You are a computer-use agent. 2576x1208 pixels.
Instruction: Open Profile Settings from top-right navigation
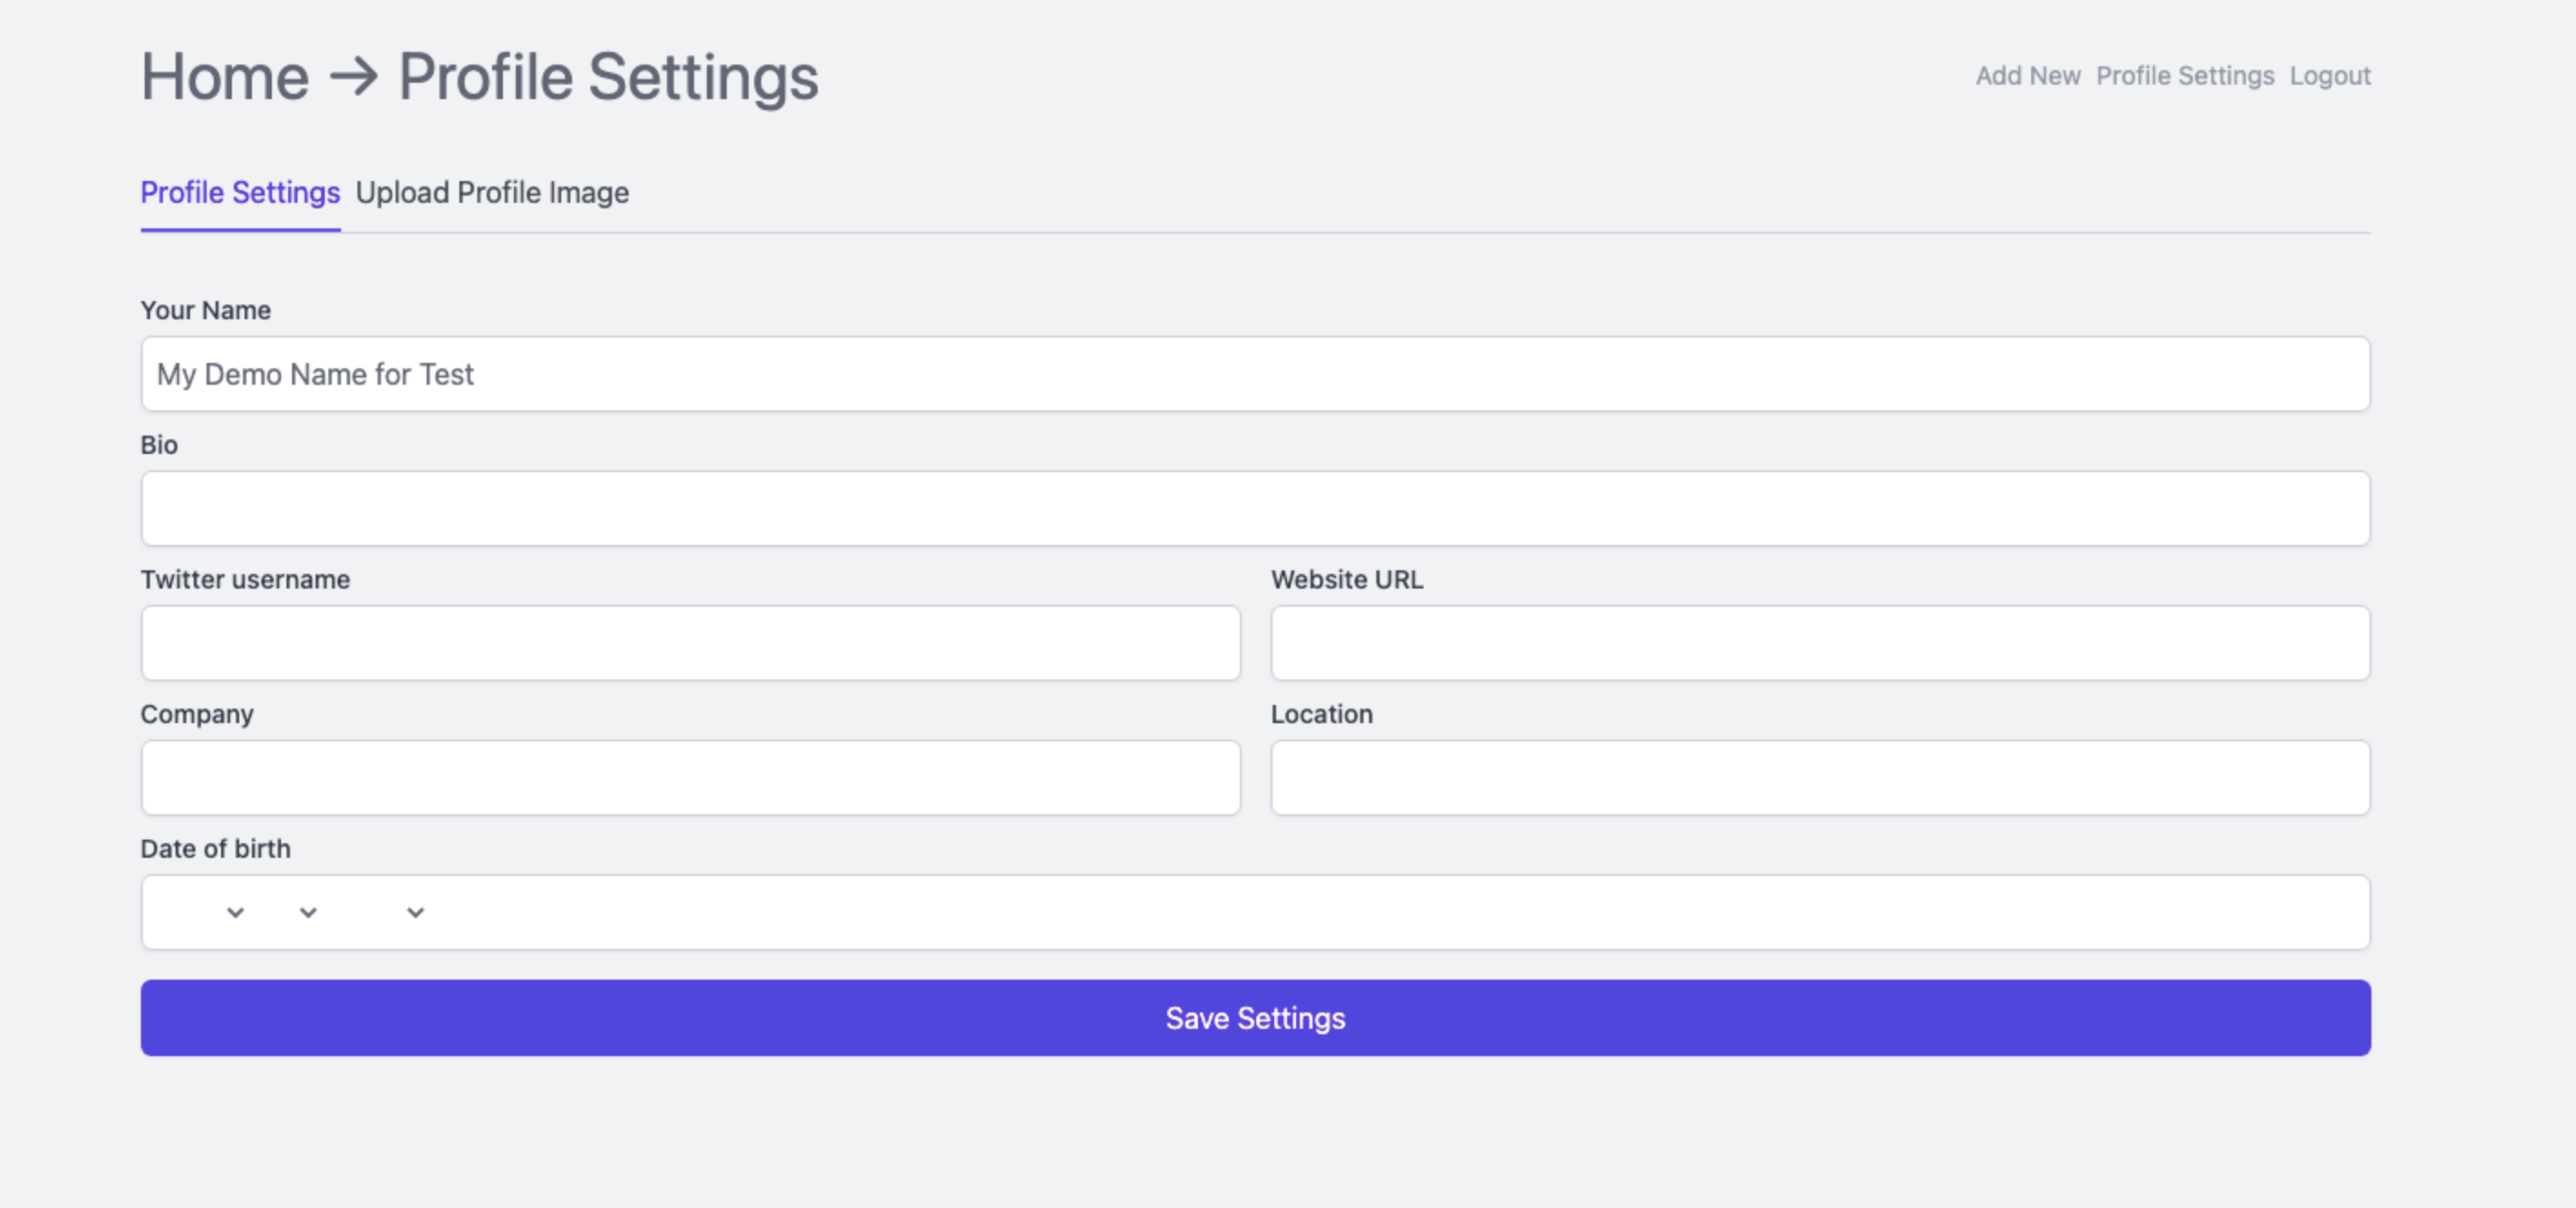click(2184, 76)
